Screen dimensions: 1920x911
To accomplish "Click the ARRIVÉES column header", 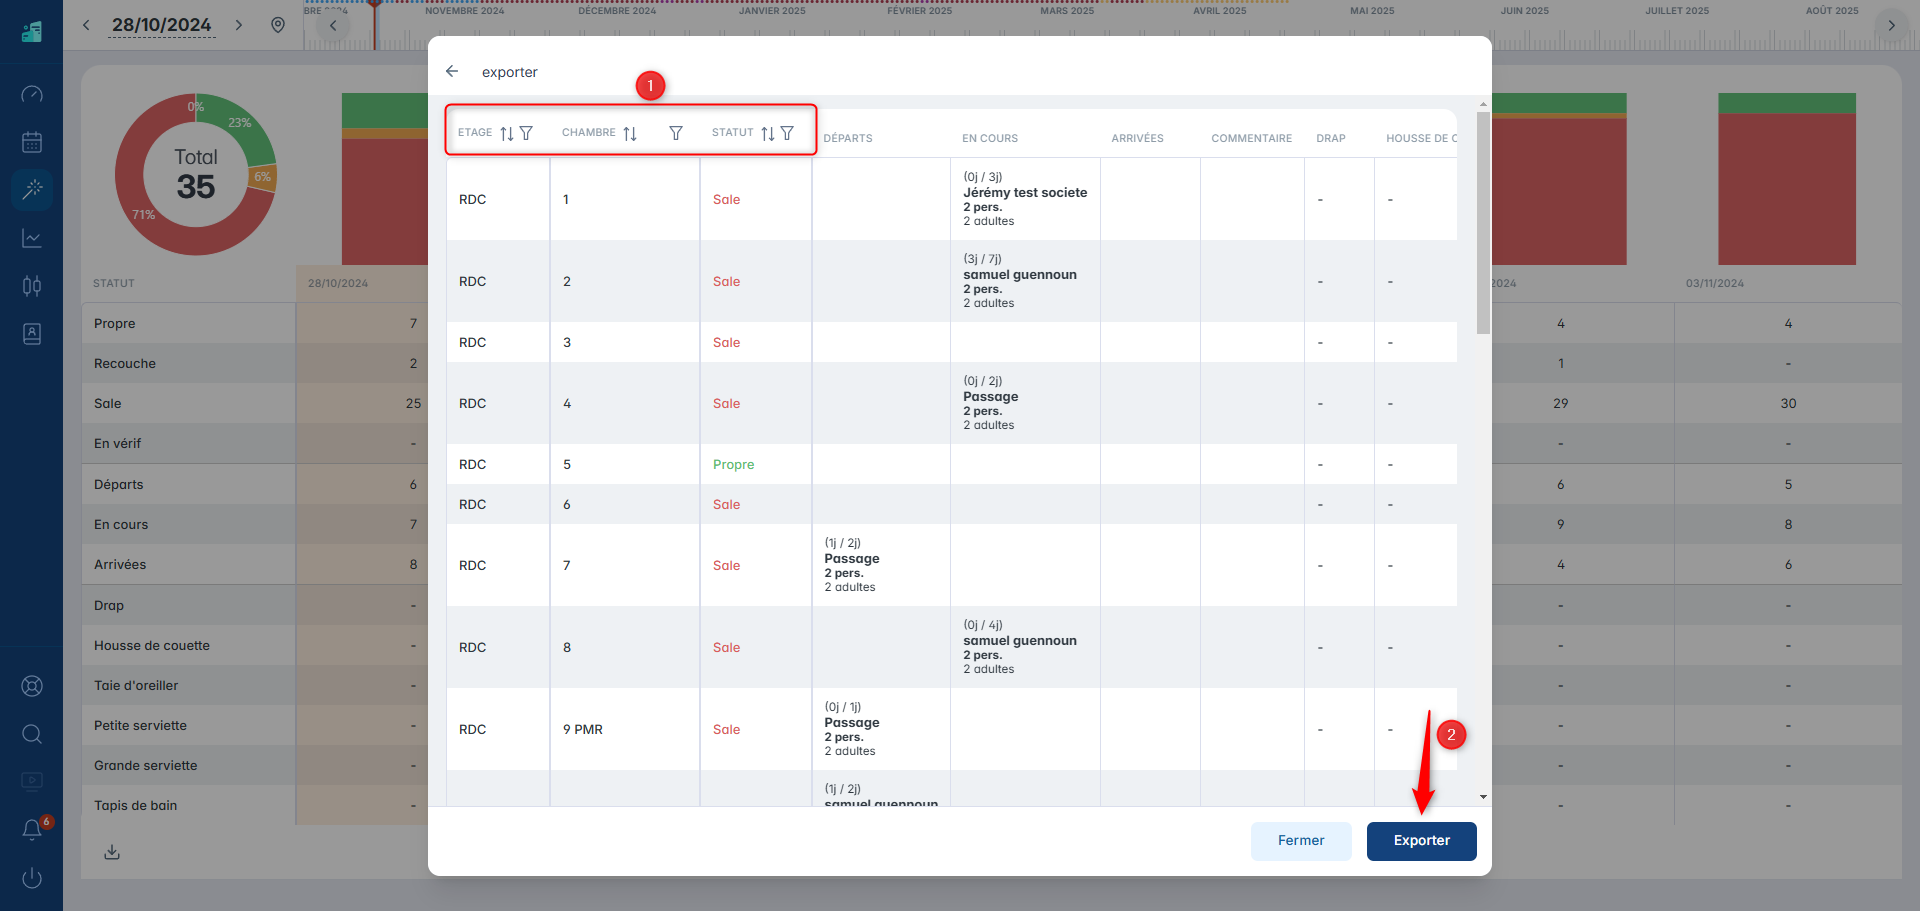I will pyautogui.click(x=1137, y=138).
